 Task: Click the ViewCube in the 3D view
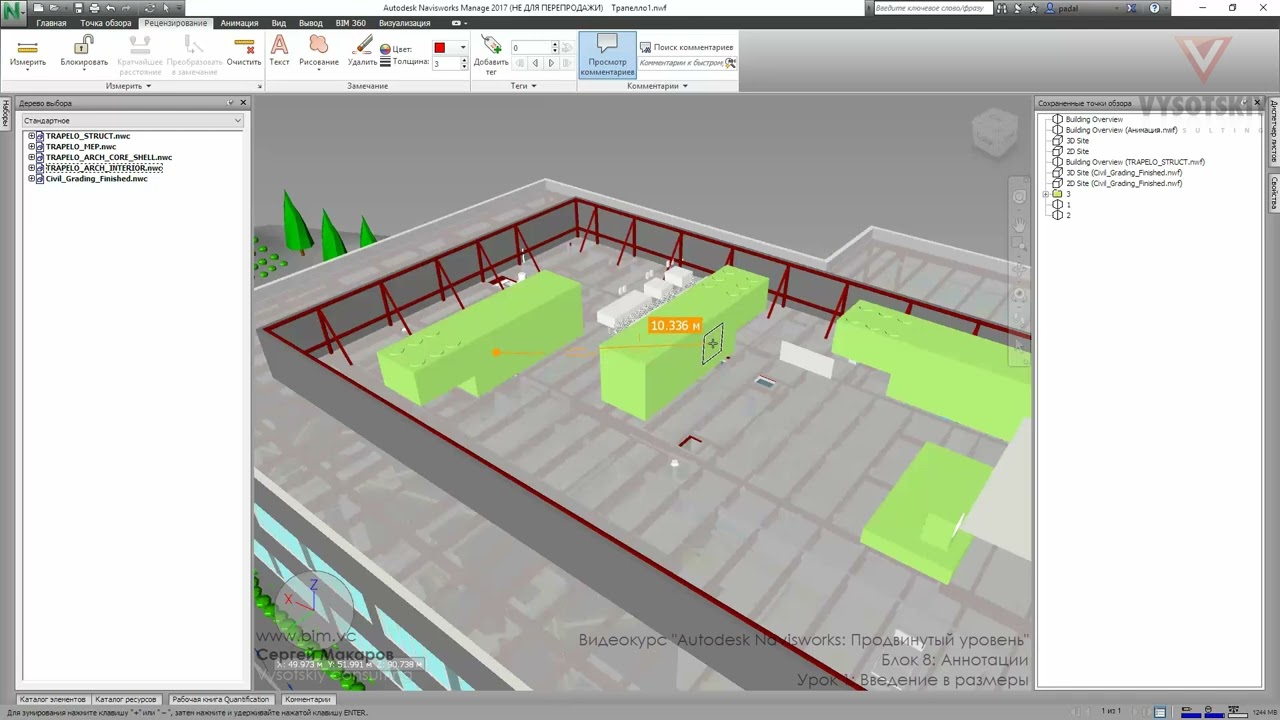coord(997,131)
